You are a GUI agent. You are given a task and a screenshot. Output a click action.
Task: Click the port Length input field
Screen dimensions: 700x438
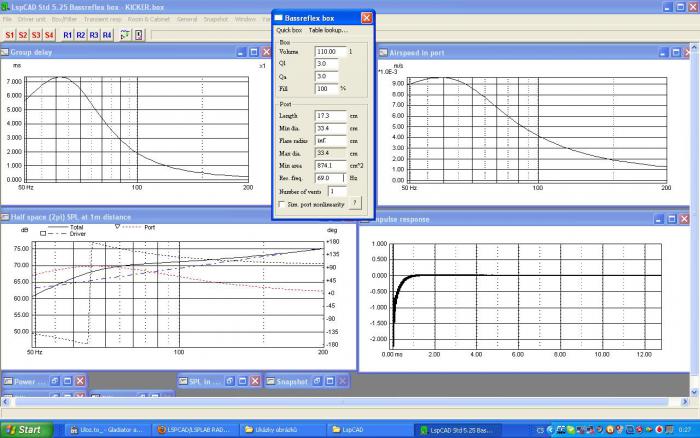pos(330,116)
